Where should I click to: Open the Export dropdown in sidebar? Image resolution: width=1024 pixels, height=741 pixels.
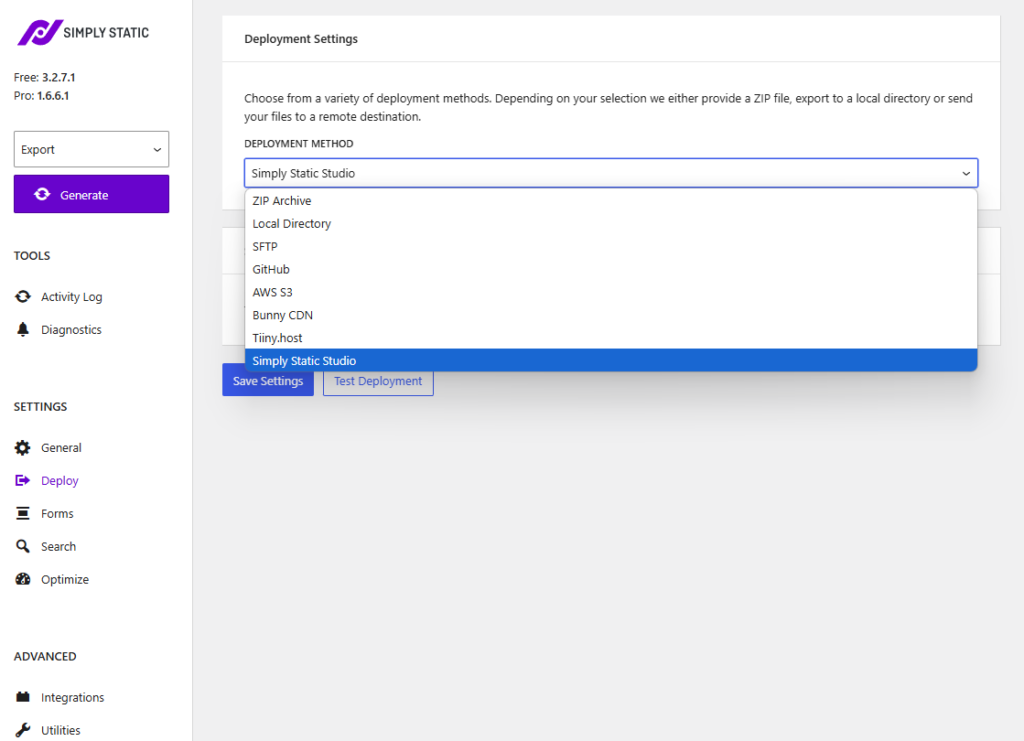(91, 149)
